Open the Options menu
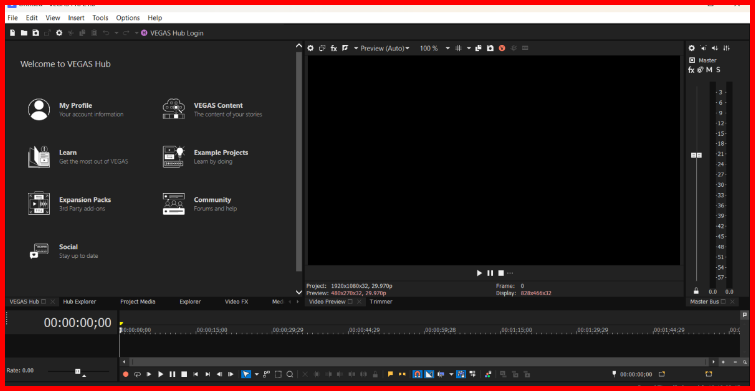Screen dimensions: 755x391 [x=128, y=18]
